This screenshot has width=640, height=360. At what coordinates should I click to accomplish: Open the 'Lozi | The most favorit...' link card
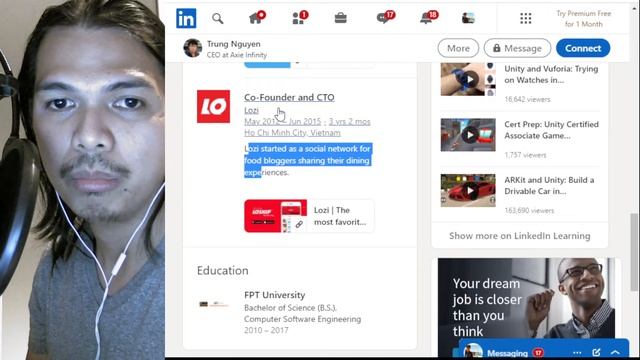309,216
